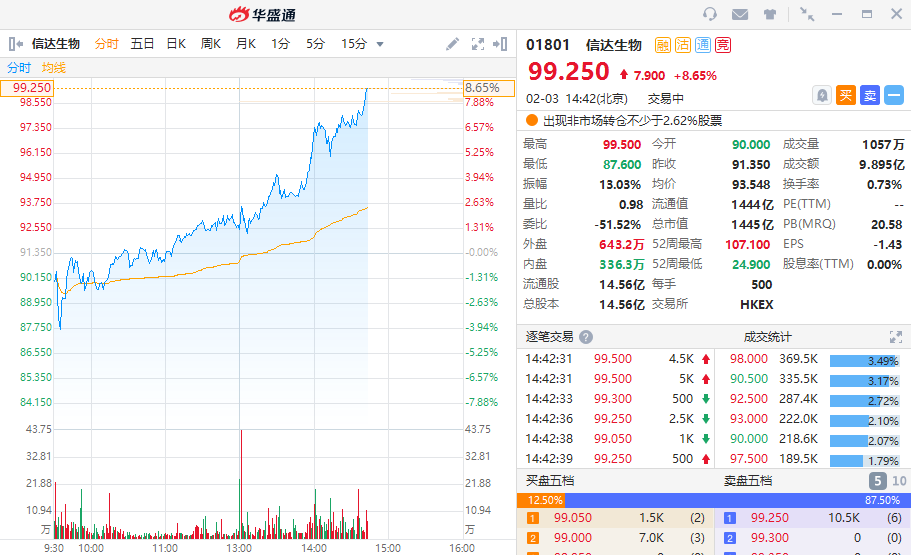Switch to the 月K chart tab

click(246, 44)
